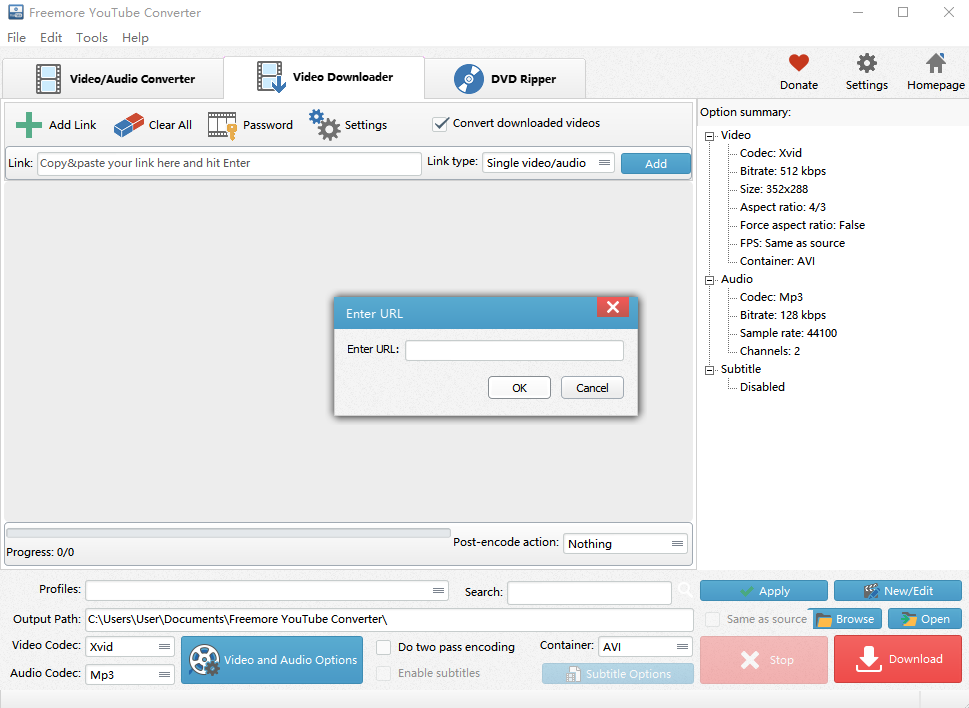Collapse the Audio tree node
Image resolution: width=969 pixels, height=708 pixels.
[x=709, y=280]
